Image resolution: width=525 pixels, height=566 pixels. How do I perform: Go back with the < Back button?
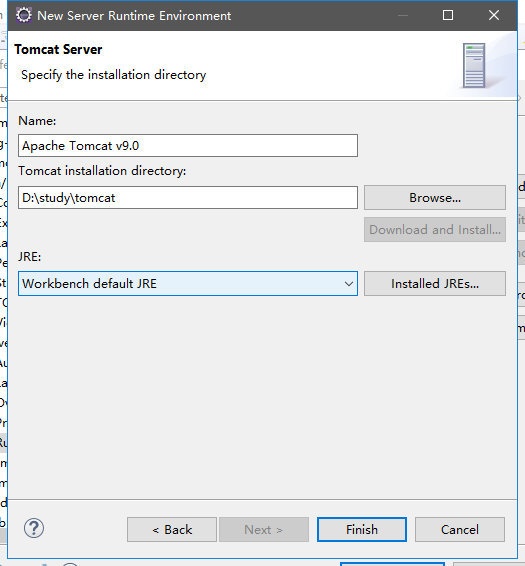[172, 530]
